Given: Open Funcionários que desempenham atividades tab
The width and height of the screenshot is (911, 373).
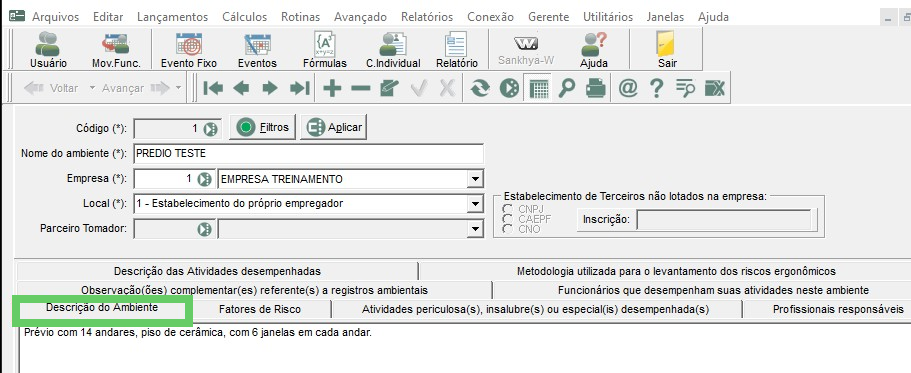Looking at the screenshot, I should 713,290.
